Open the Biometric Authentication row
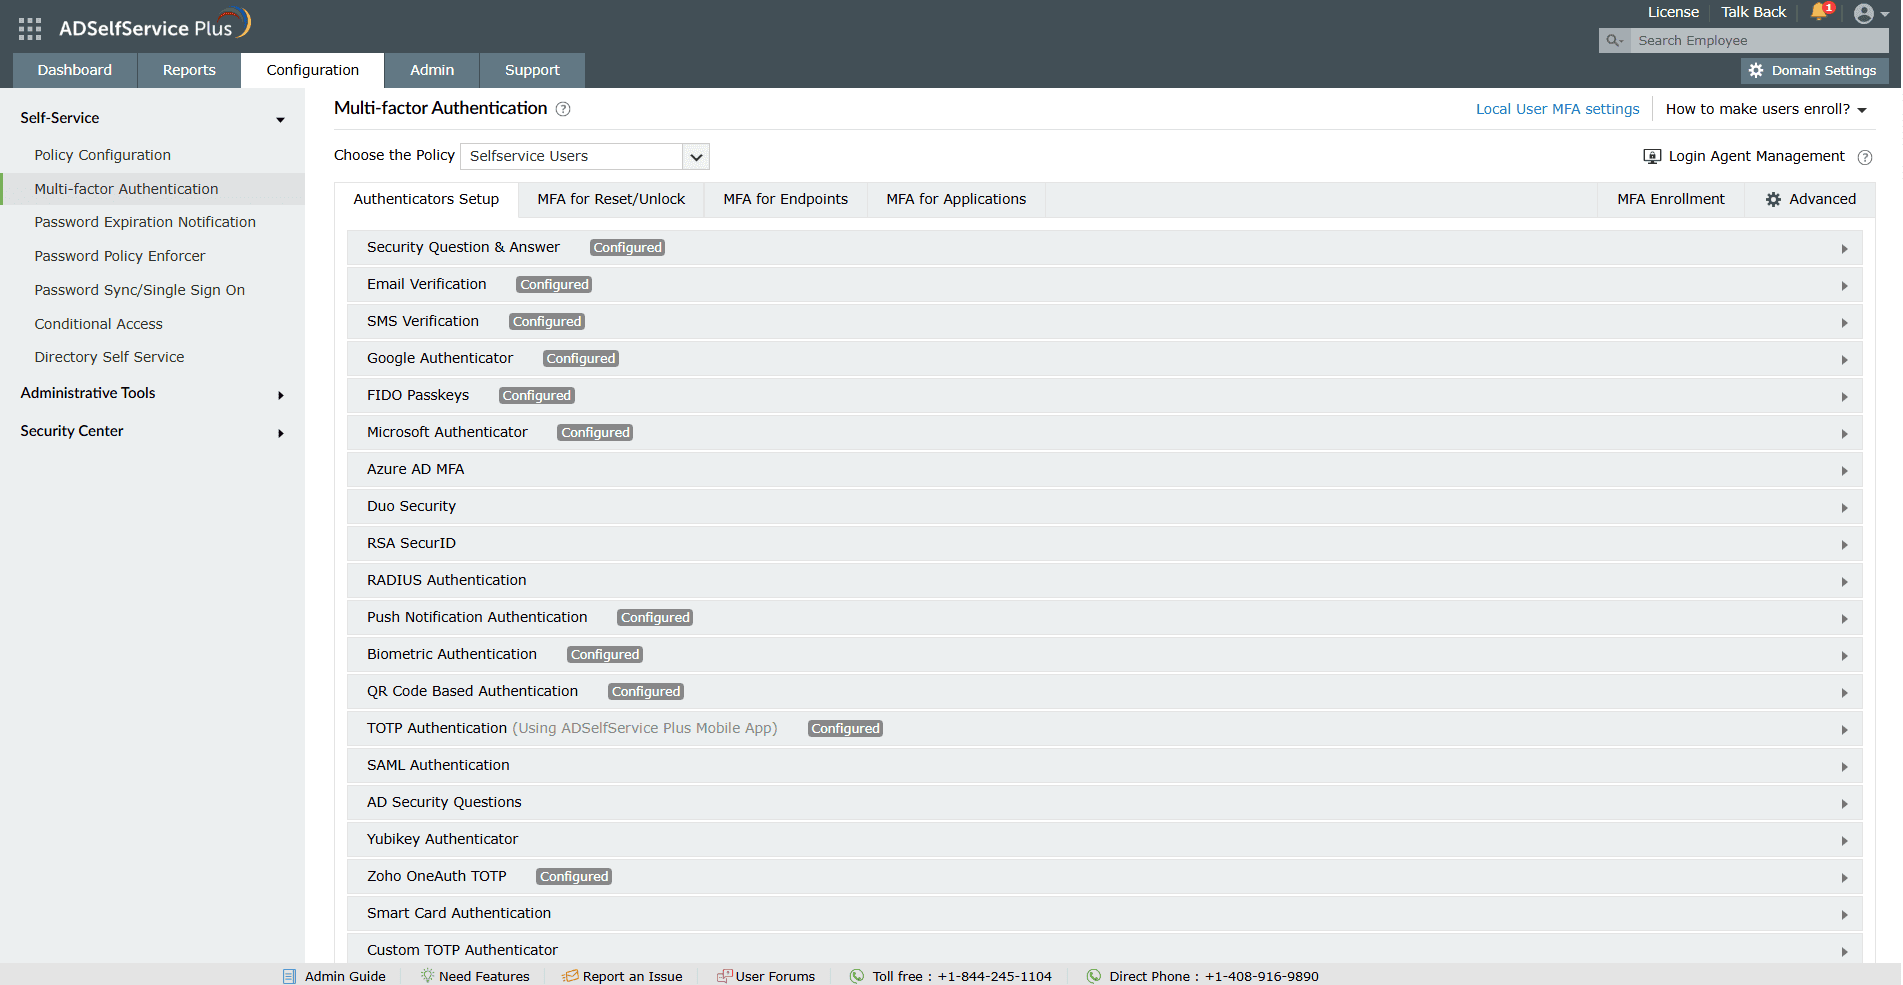The height and width of the screenshot is (985, 1903). pyautogui.click(x=1104, y=655)
